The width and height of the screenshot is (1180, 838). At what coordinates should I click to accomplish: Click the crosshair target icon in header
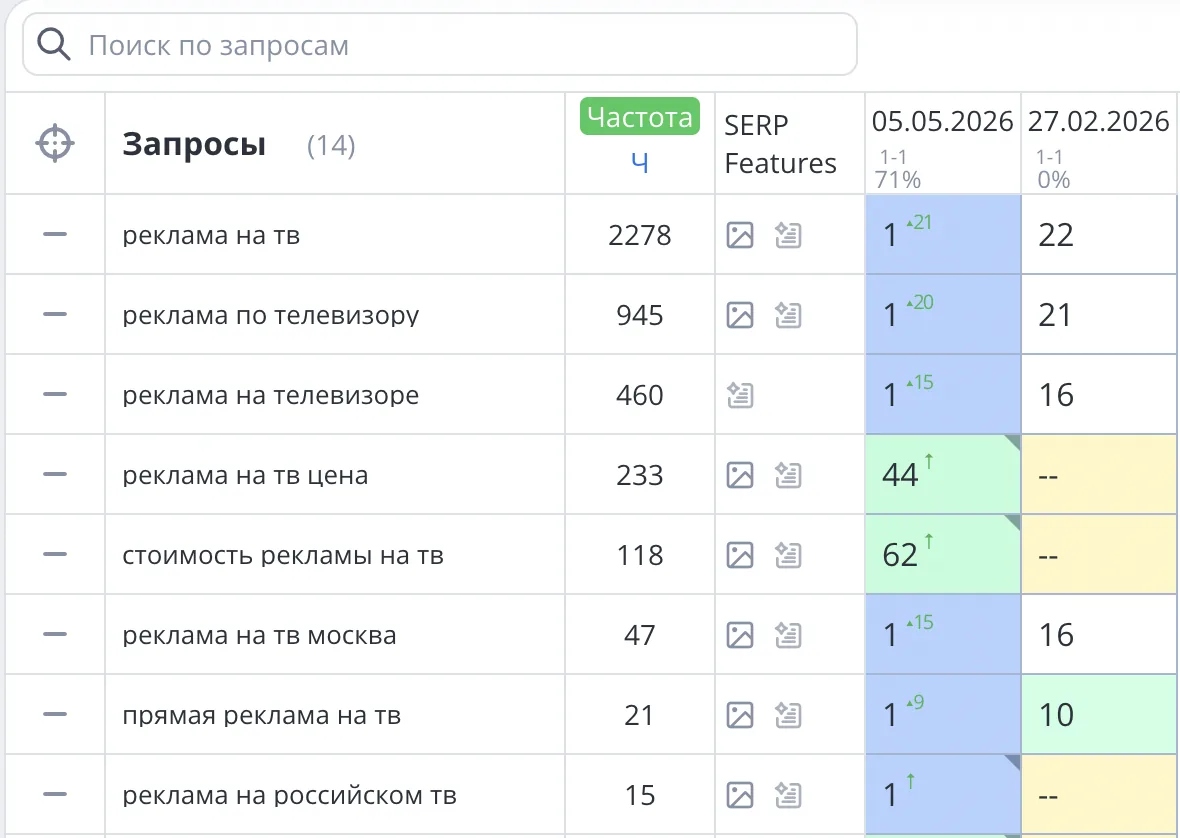(55, 143)
